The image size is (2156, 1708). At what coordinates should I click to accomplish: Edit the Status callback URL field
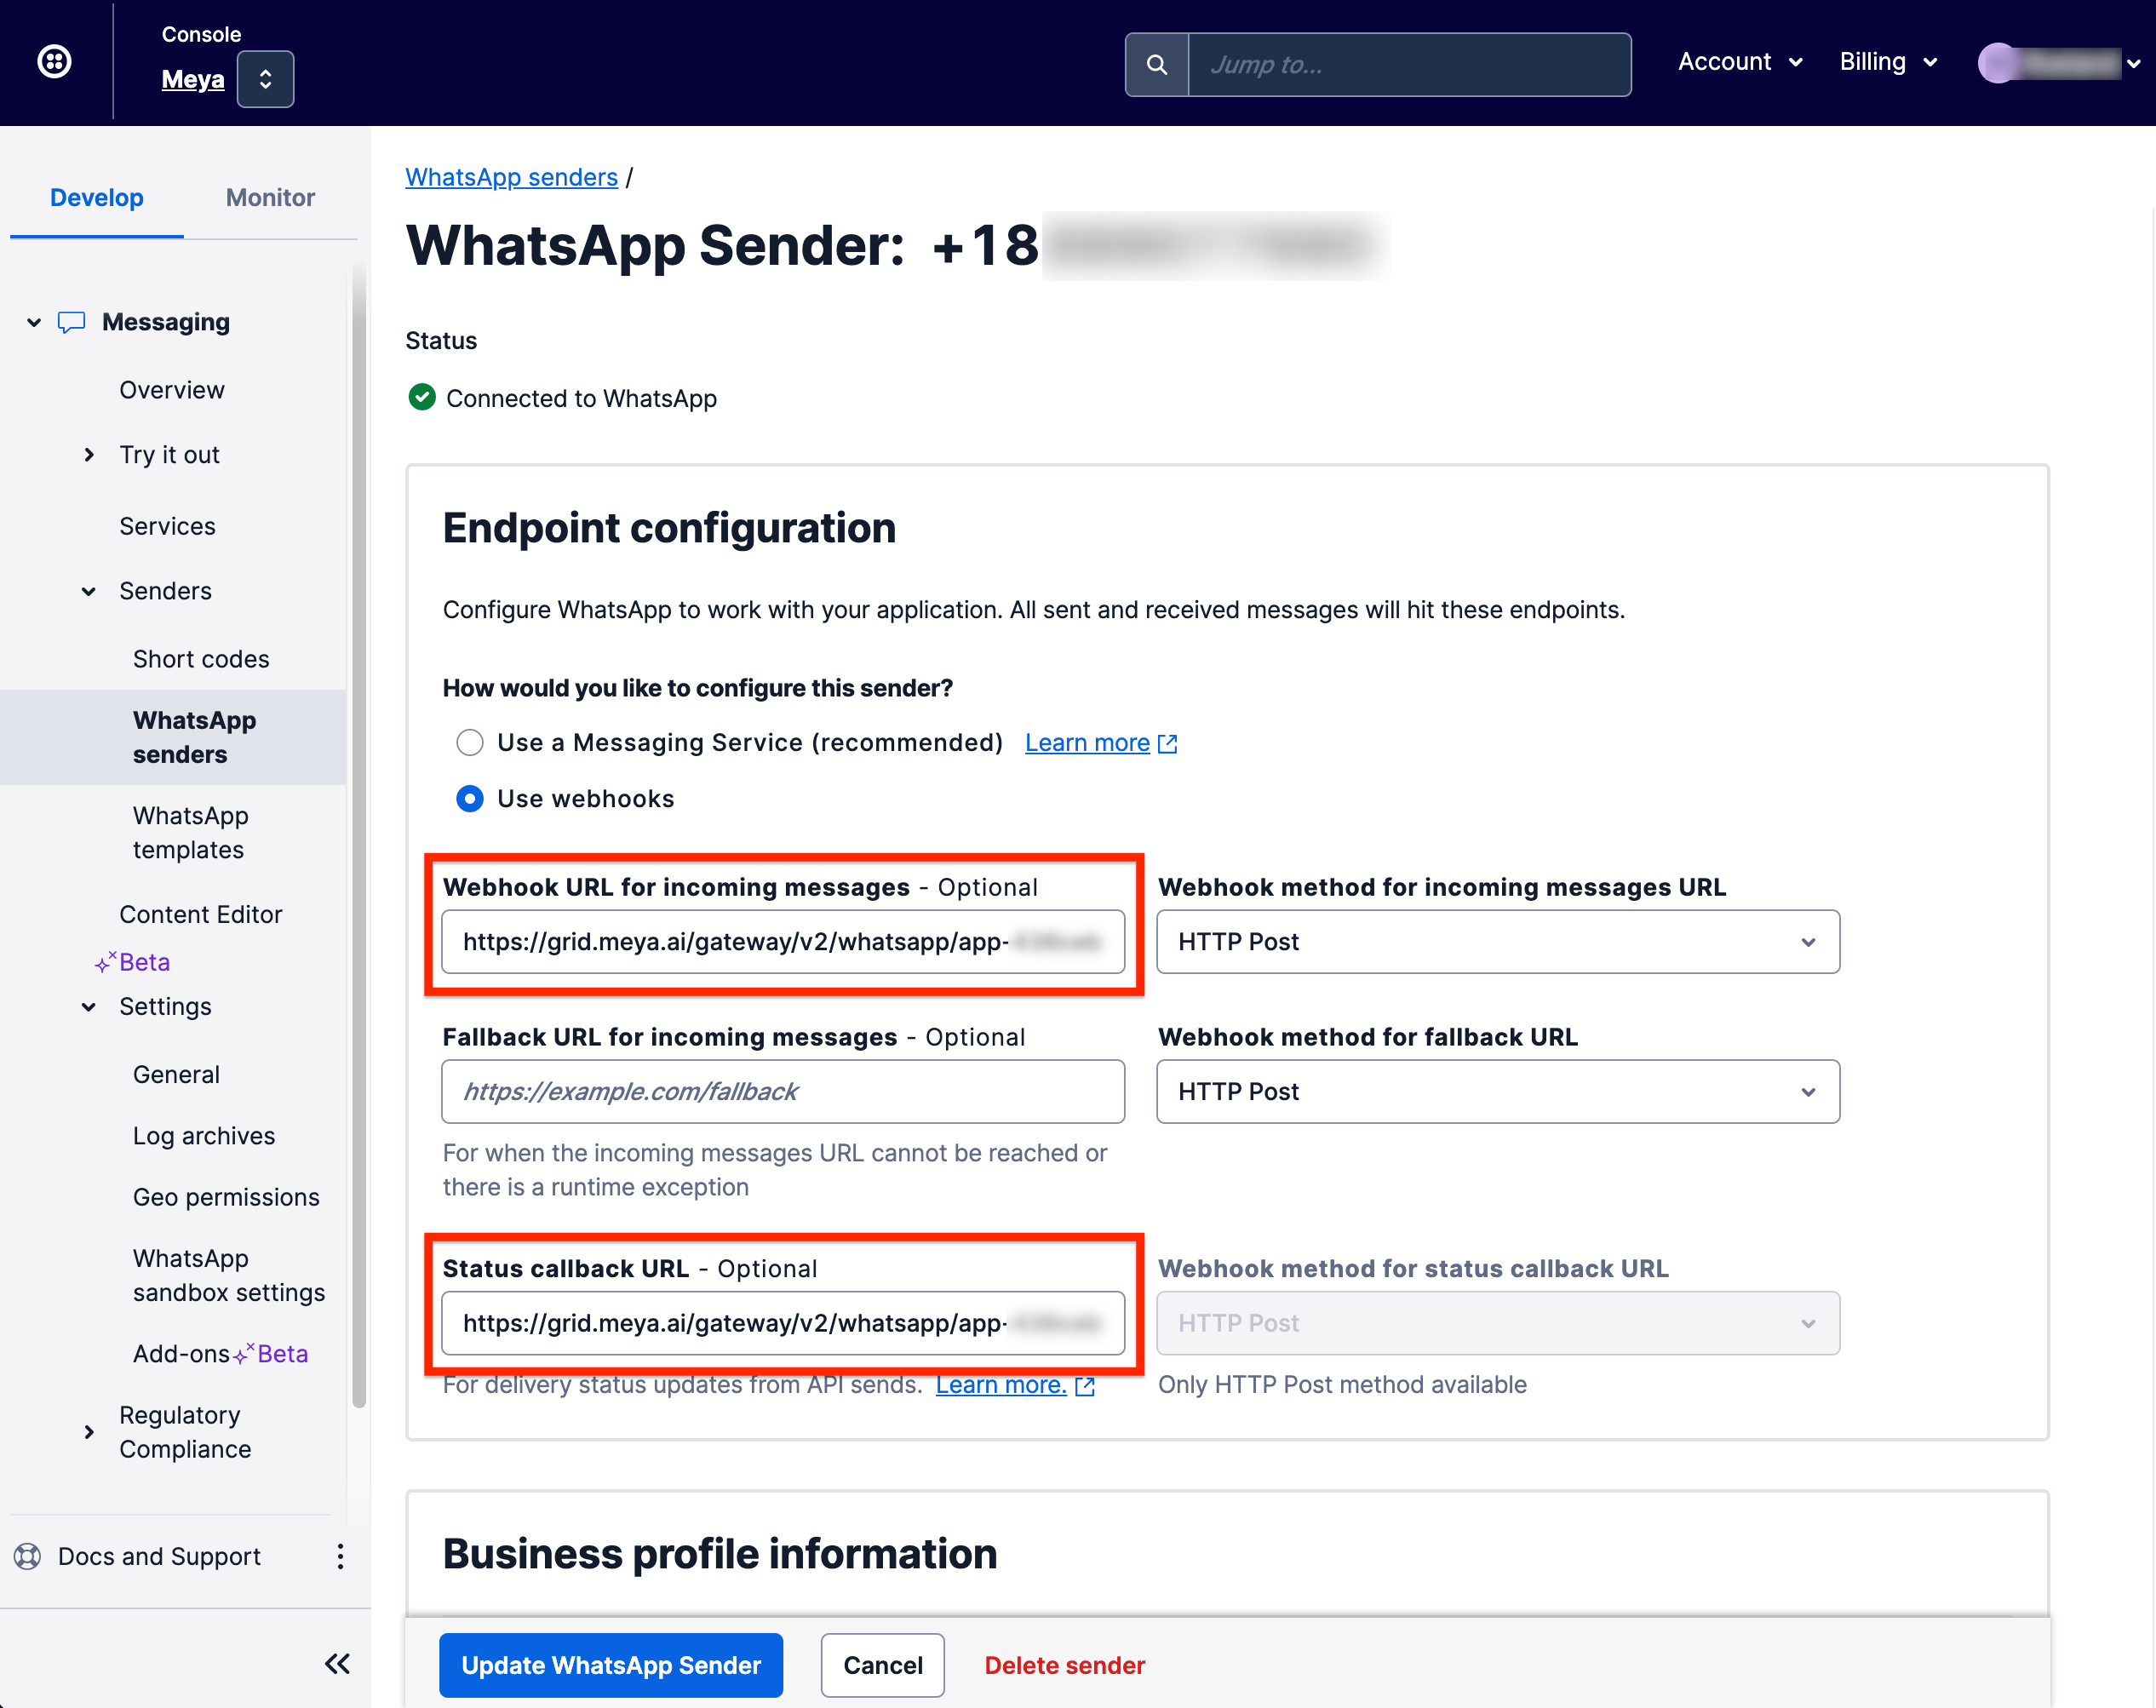783,1323
